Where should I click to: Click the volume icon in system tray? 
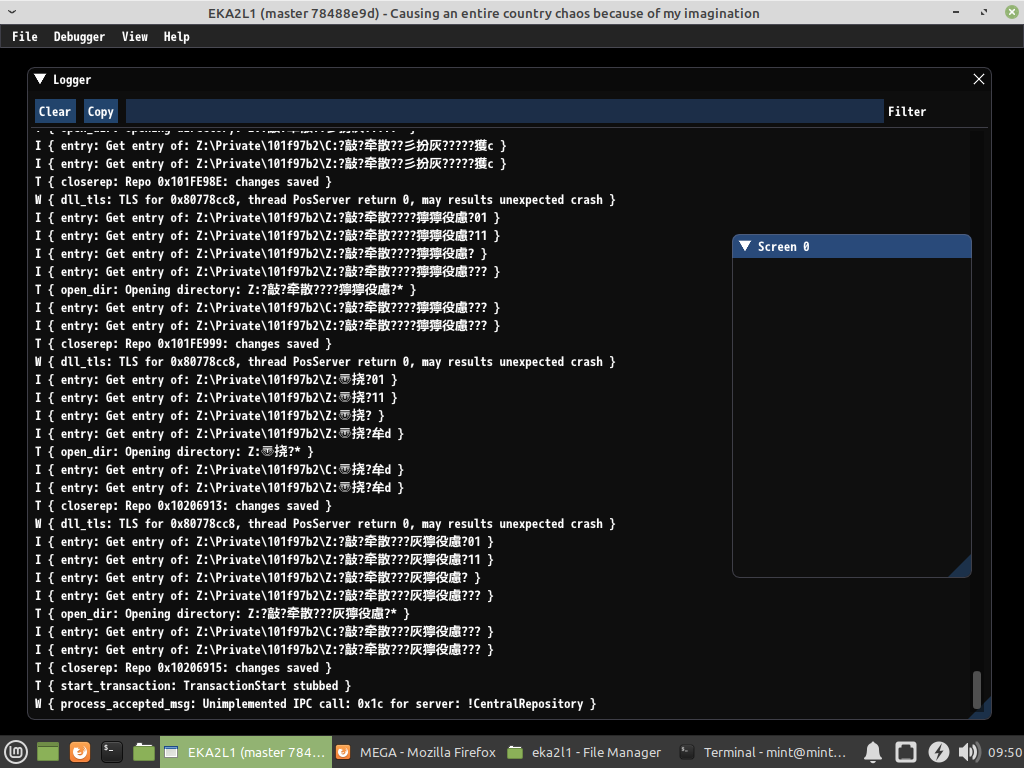pyautogui.click(x=968, y=751)
